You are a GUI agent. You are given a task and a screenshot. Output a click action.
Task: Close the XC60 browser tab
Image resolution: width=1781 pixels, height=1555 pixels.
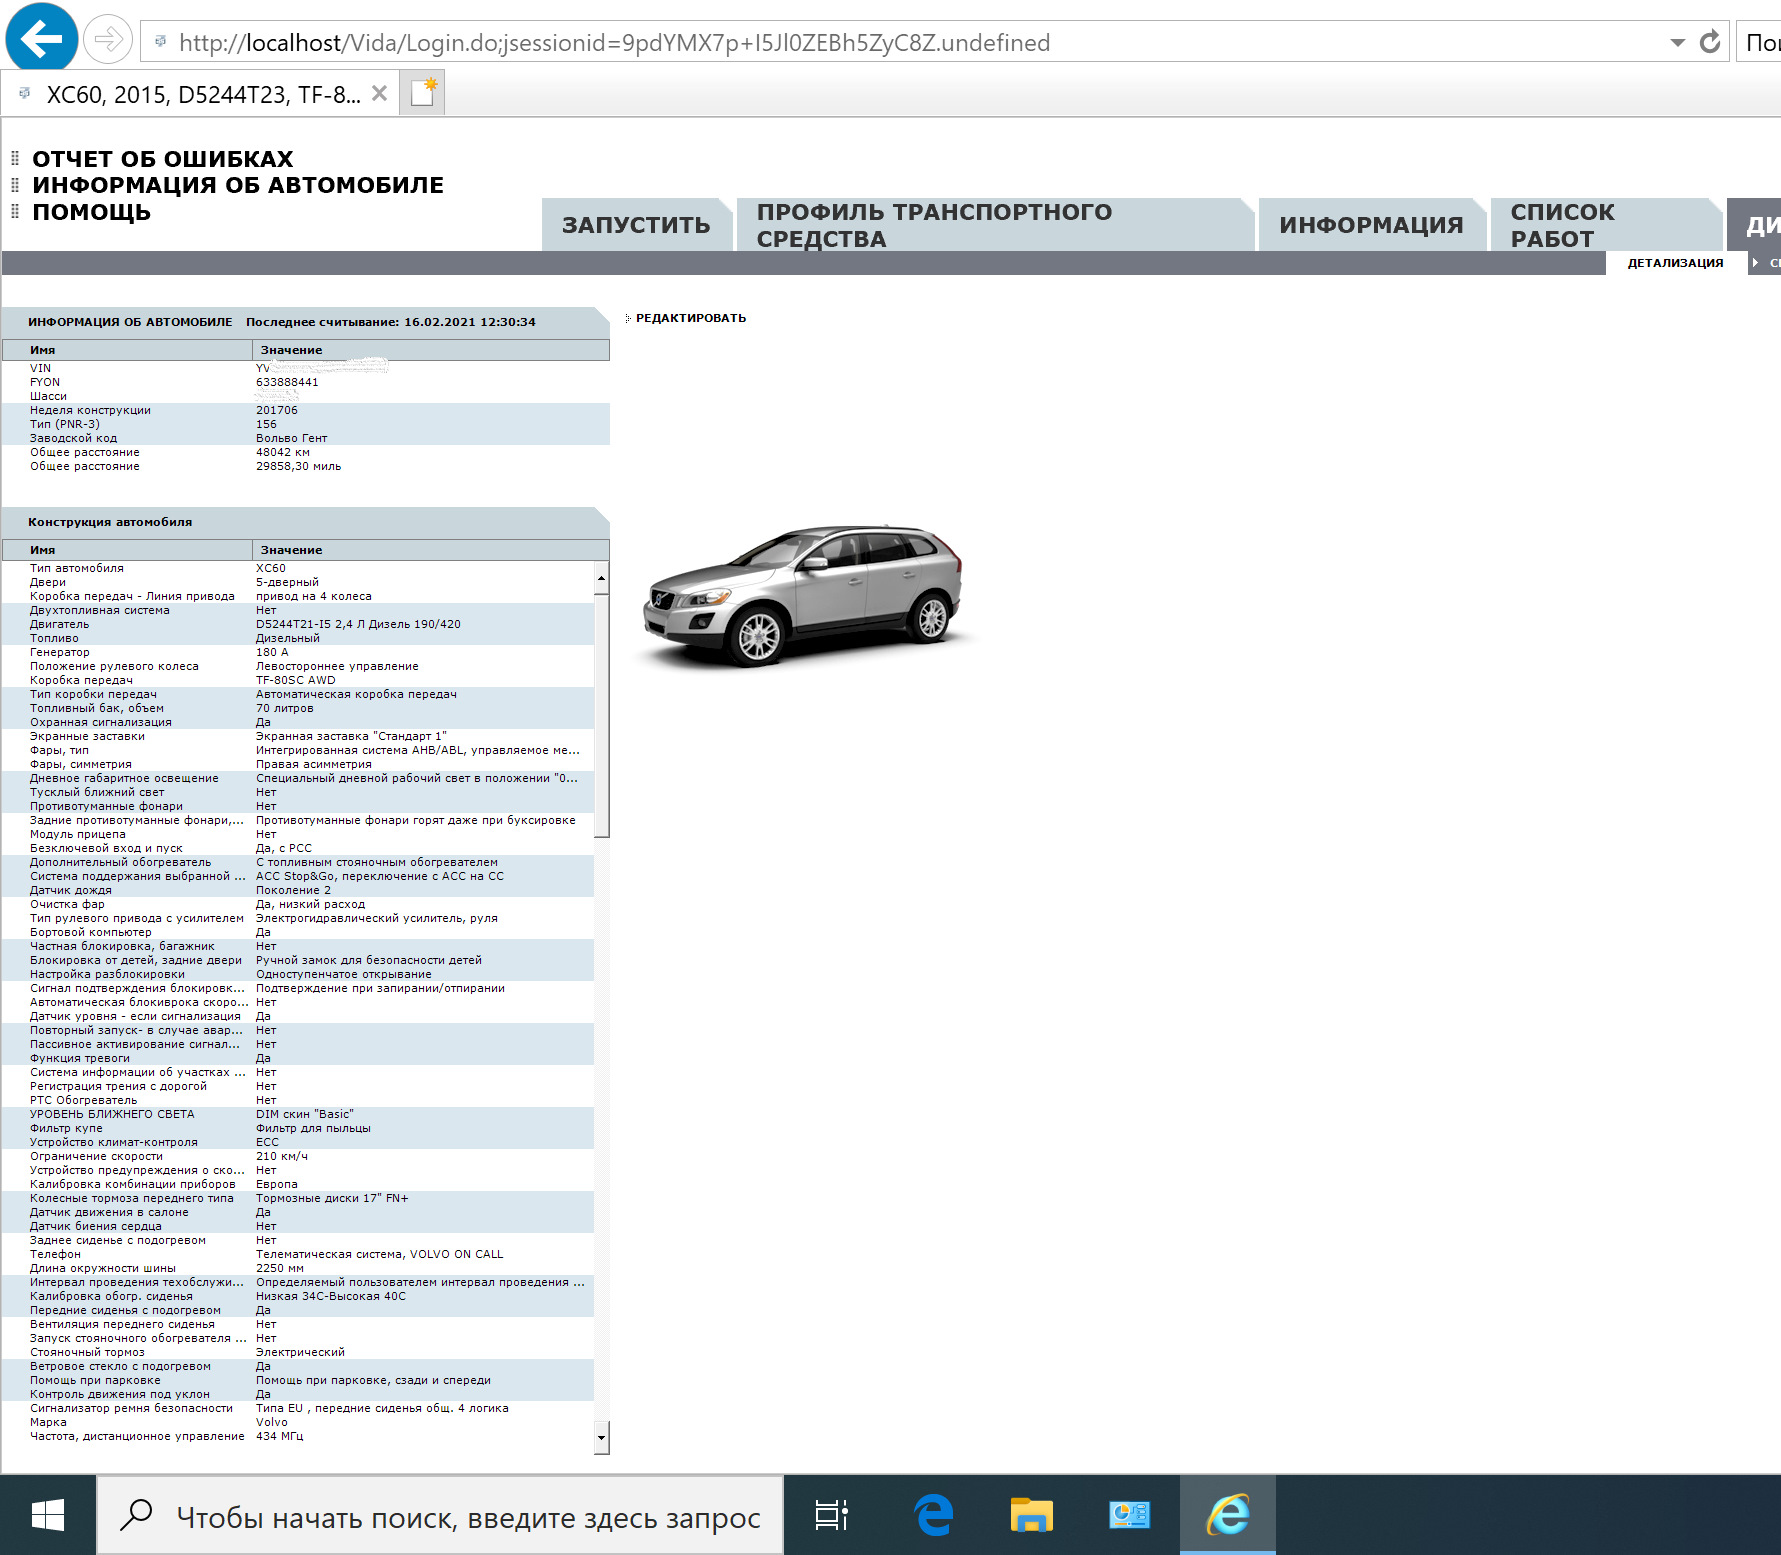(380, 94)
